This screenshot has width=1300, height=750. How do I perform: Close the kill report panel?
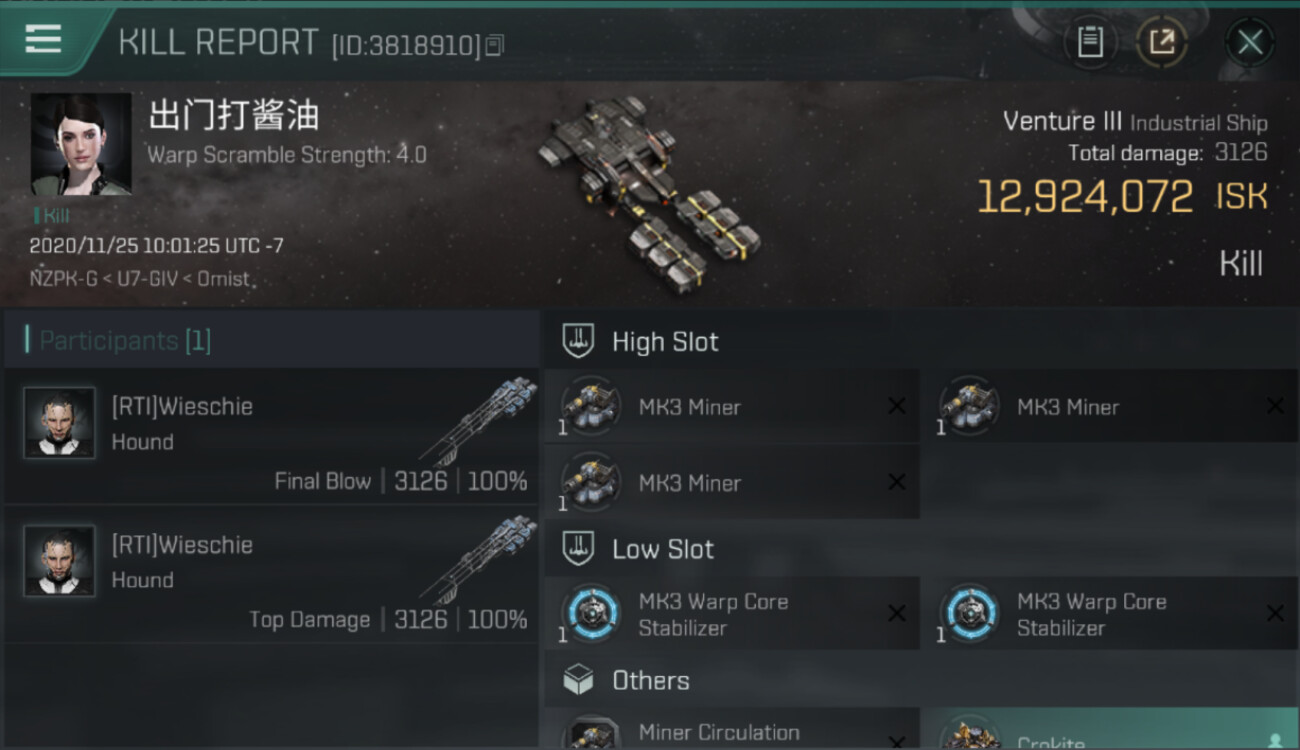[1250, 42]
